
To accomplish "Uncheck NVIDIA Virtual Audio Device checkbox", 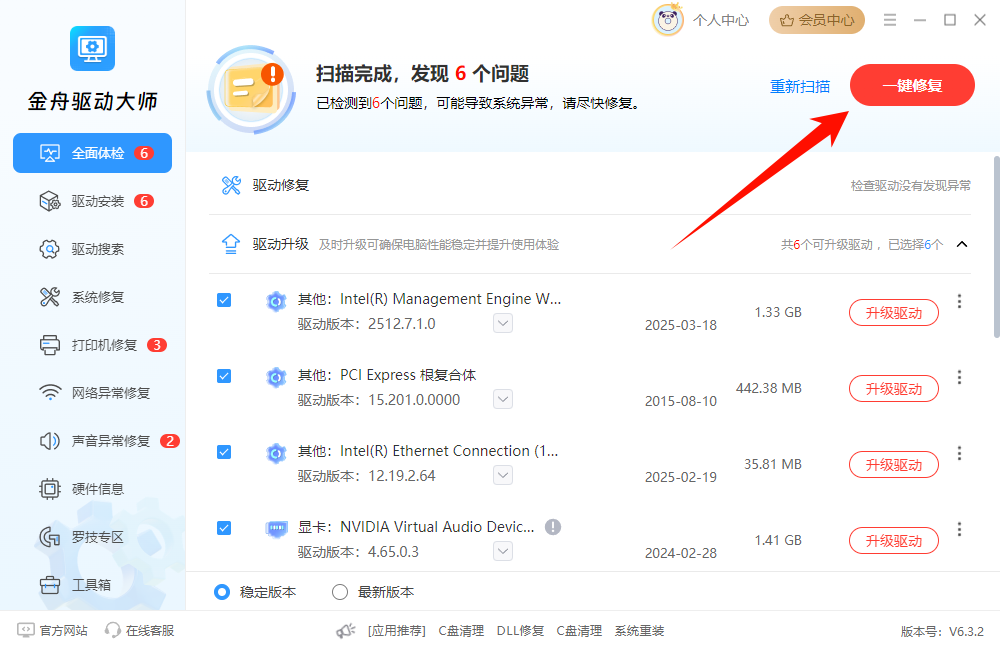I will click(x=224, y=528).
